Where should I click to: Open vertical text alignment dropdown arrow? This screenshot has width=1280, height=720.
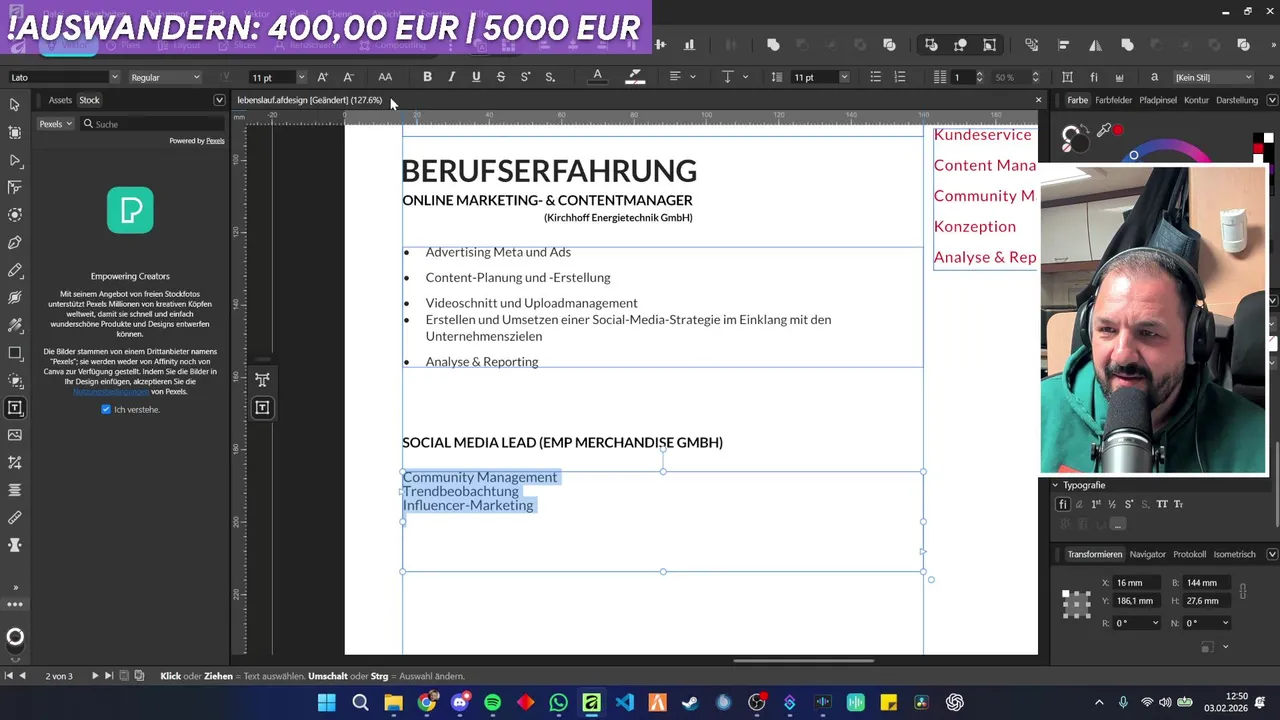746,77
